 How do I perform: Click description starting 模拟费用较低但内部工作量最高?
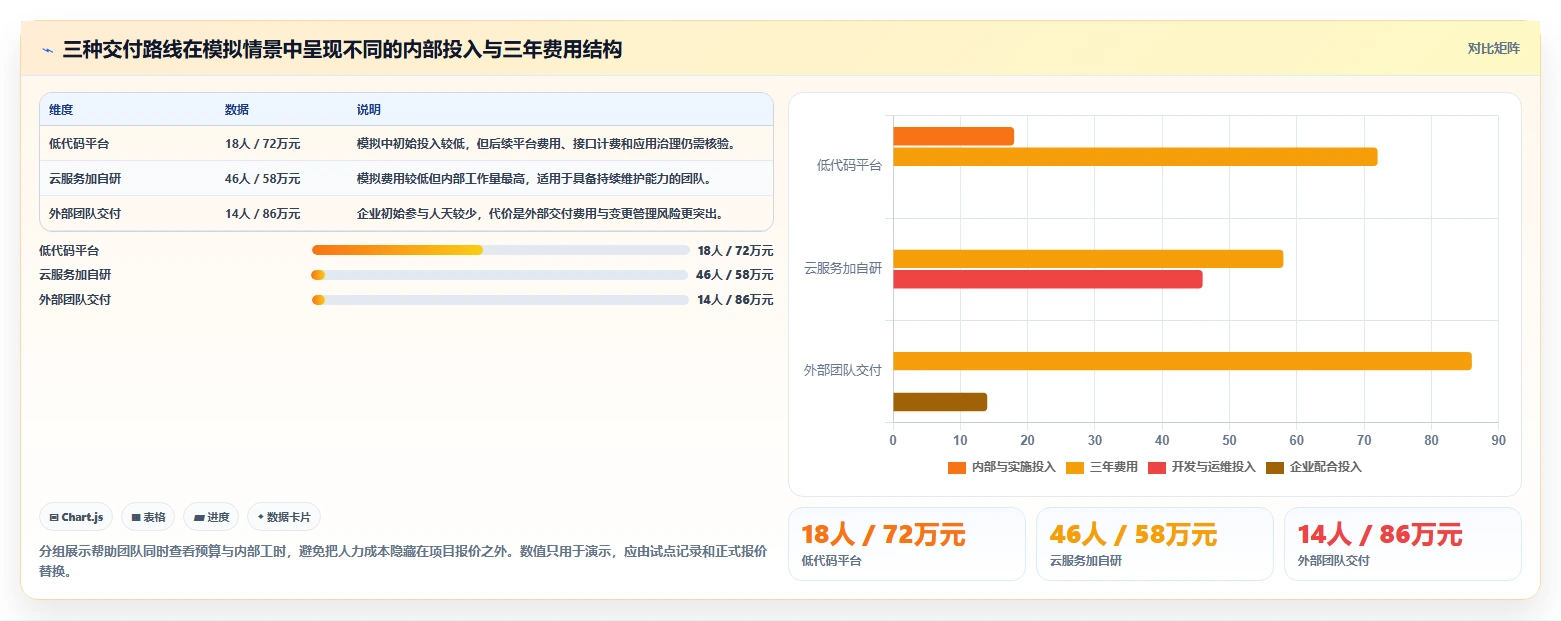tap(534, 179)
